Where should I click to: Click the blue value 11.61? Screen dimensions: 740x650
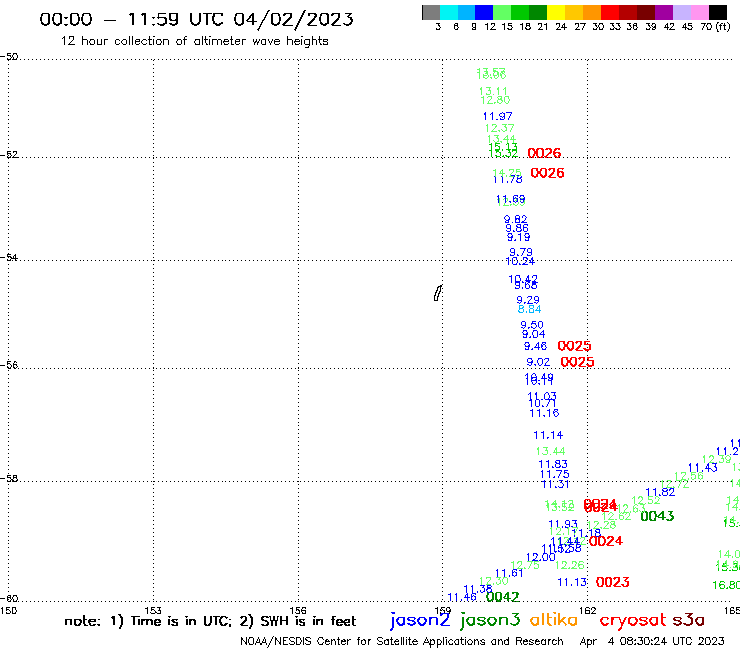pos(509,574)
